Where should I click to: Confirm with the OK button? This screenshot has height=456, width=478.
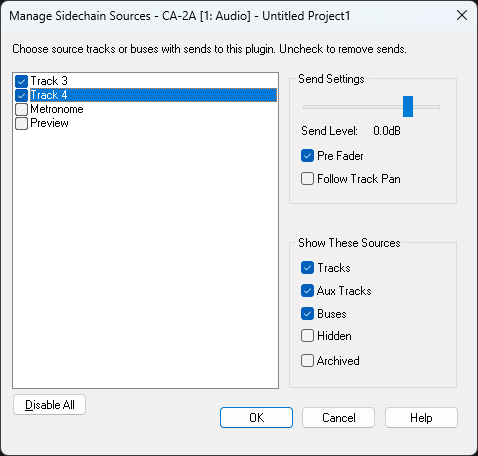tap(256, 417)
